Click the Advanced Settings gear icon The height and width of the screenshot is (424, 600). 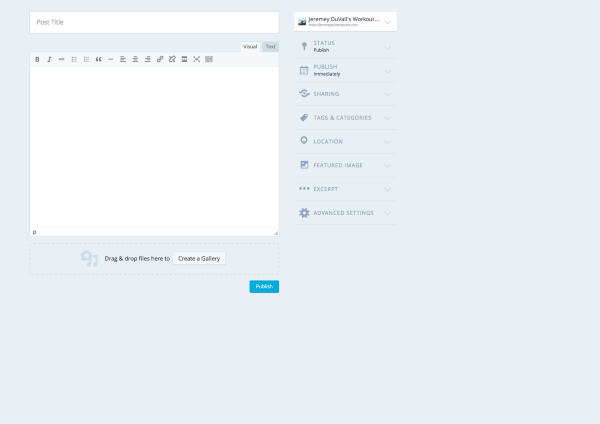click(x=304, y=213)
